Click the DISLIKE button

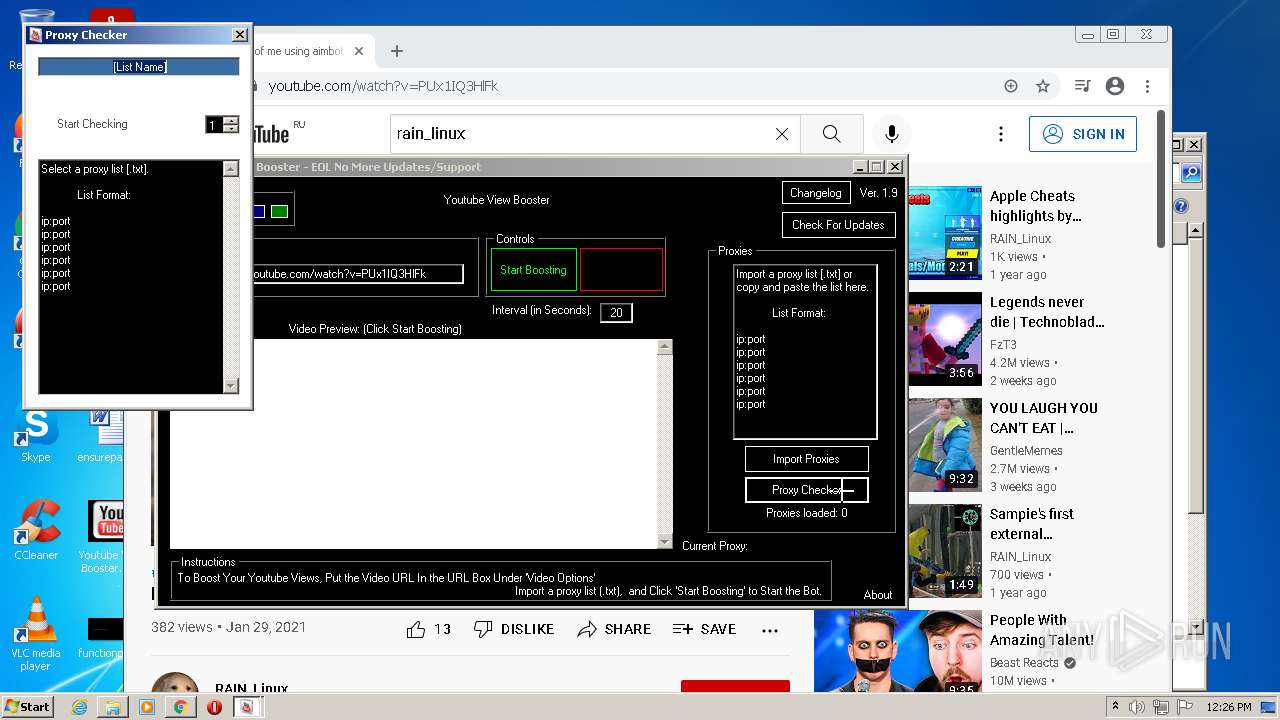[x=514, y=629]
